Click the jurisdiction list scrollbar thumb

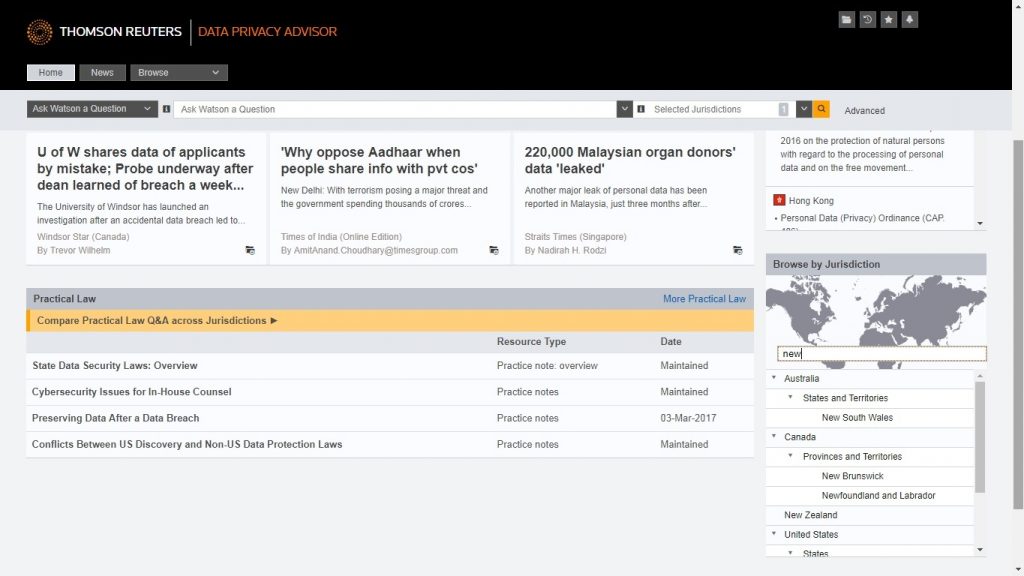tap(980, 437)
